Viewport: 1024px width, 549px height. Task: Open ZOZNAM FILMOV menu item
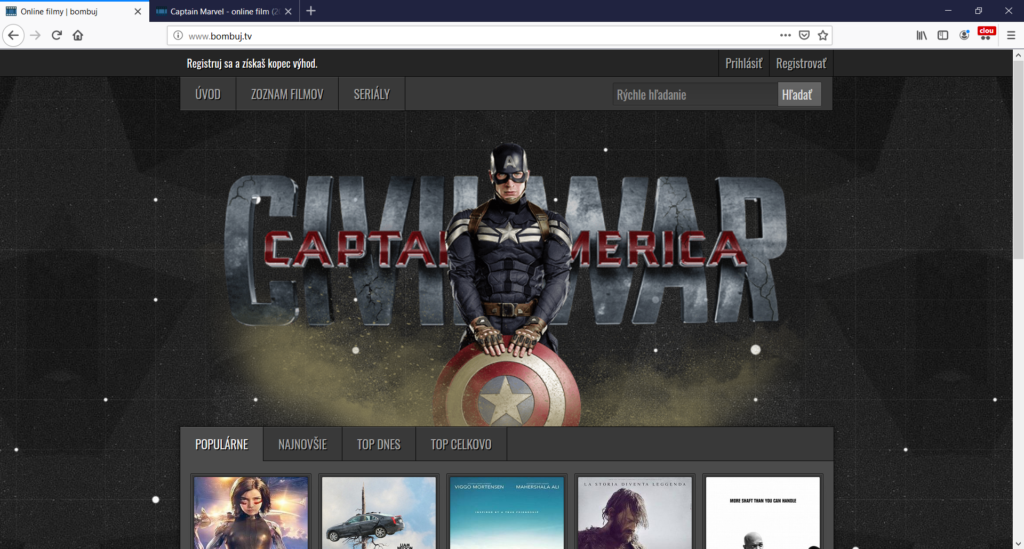(x=287, y=94)
